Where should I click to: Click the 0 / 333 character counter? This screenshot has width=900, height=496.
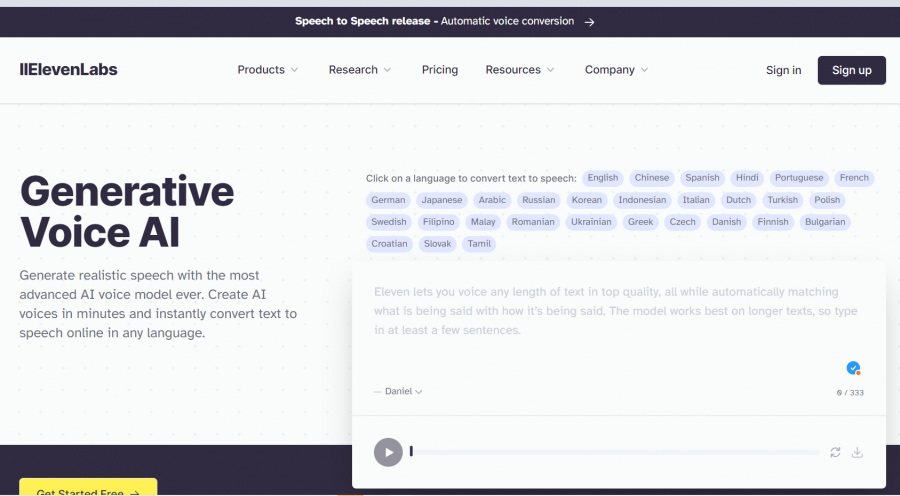[x=849, y=393]
